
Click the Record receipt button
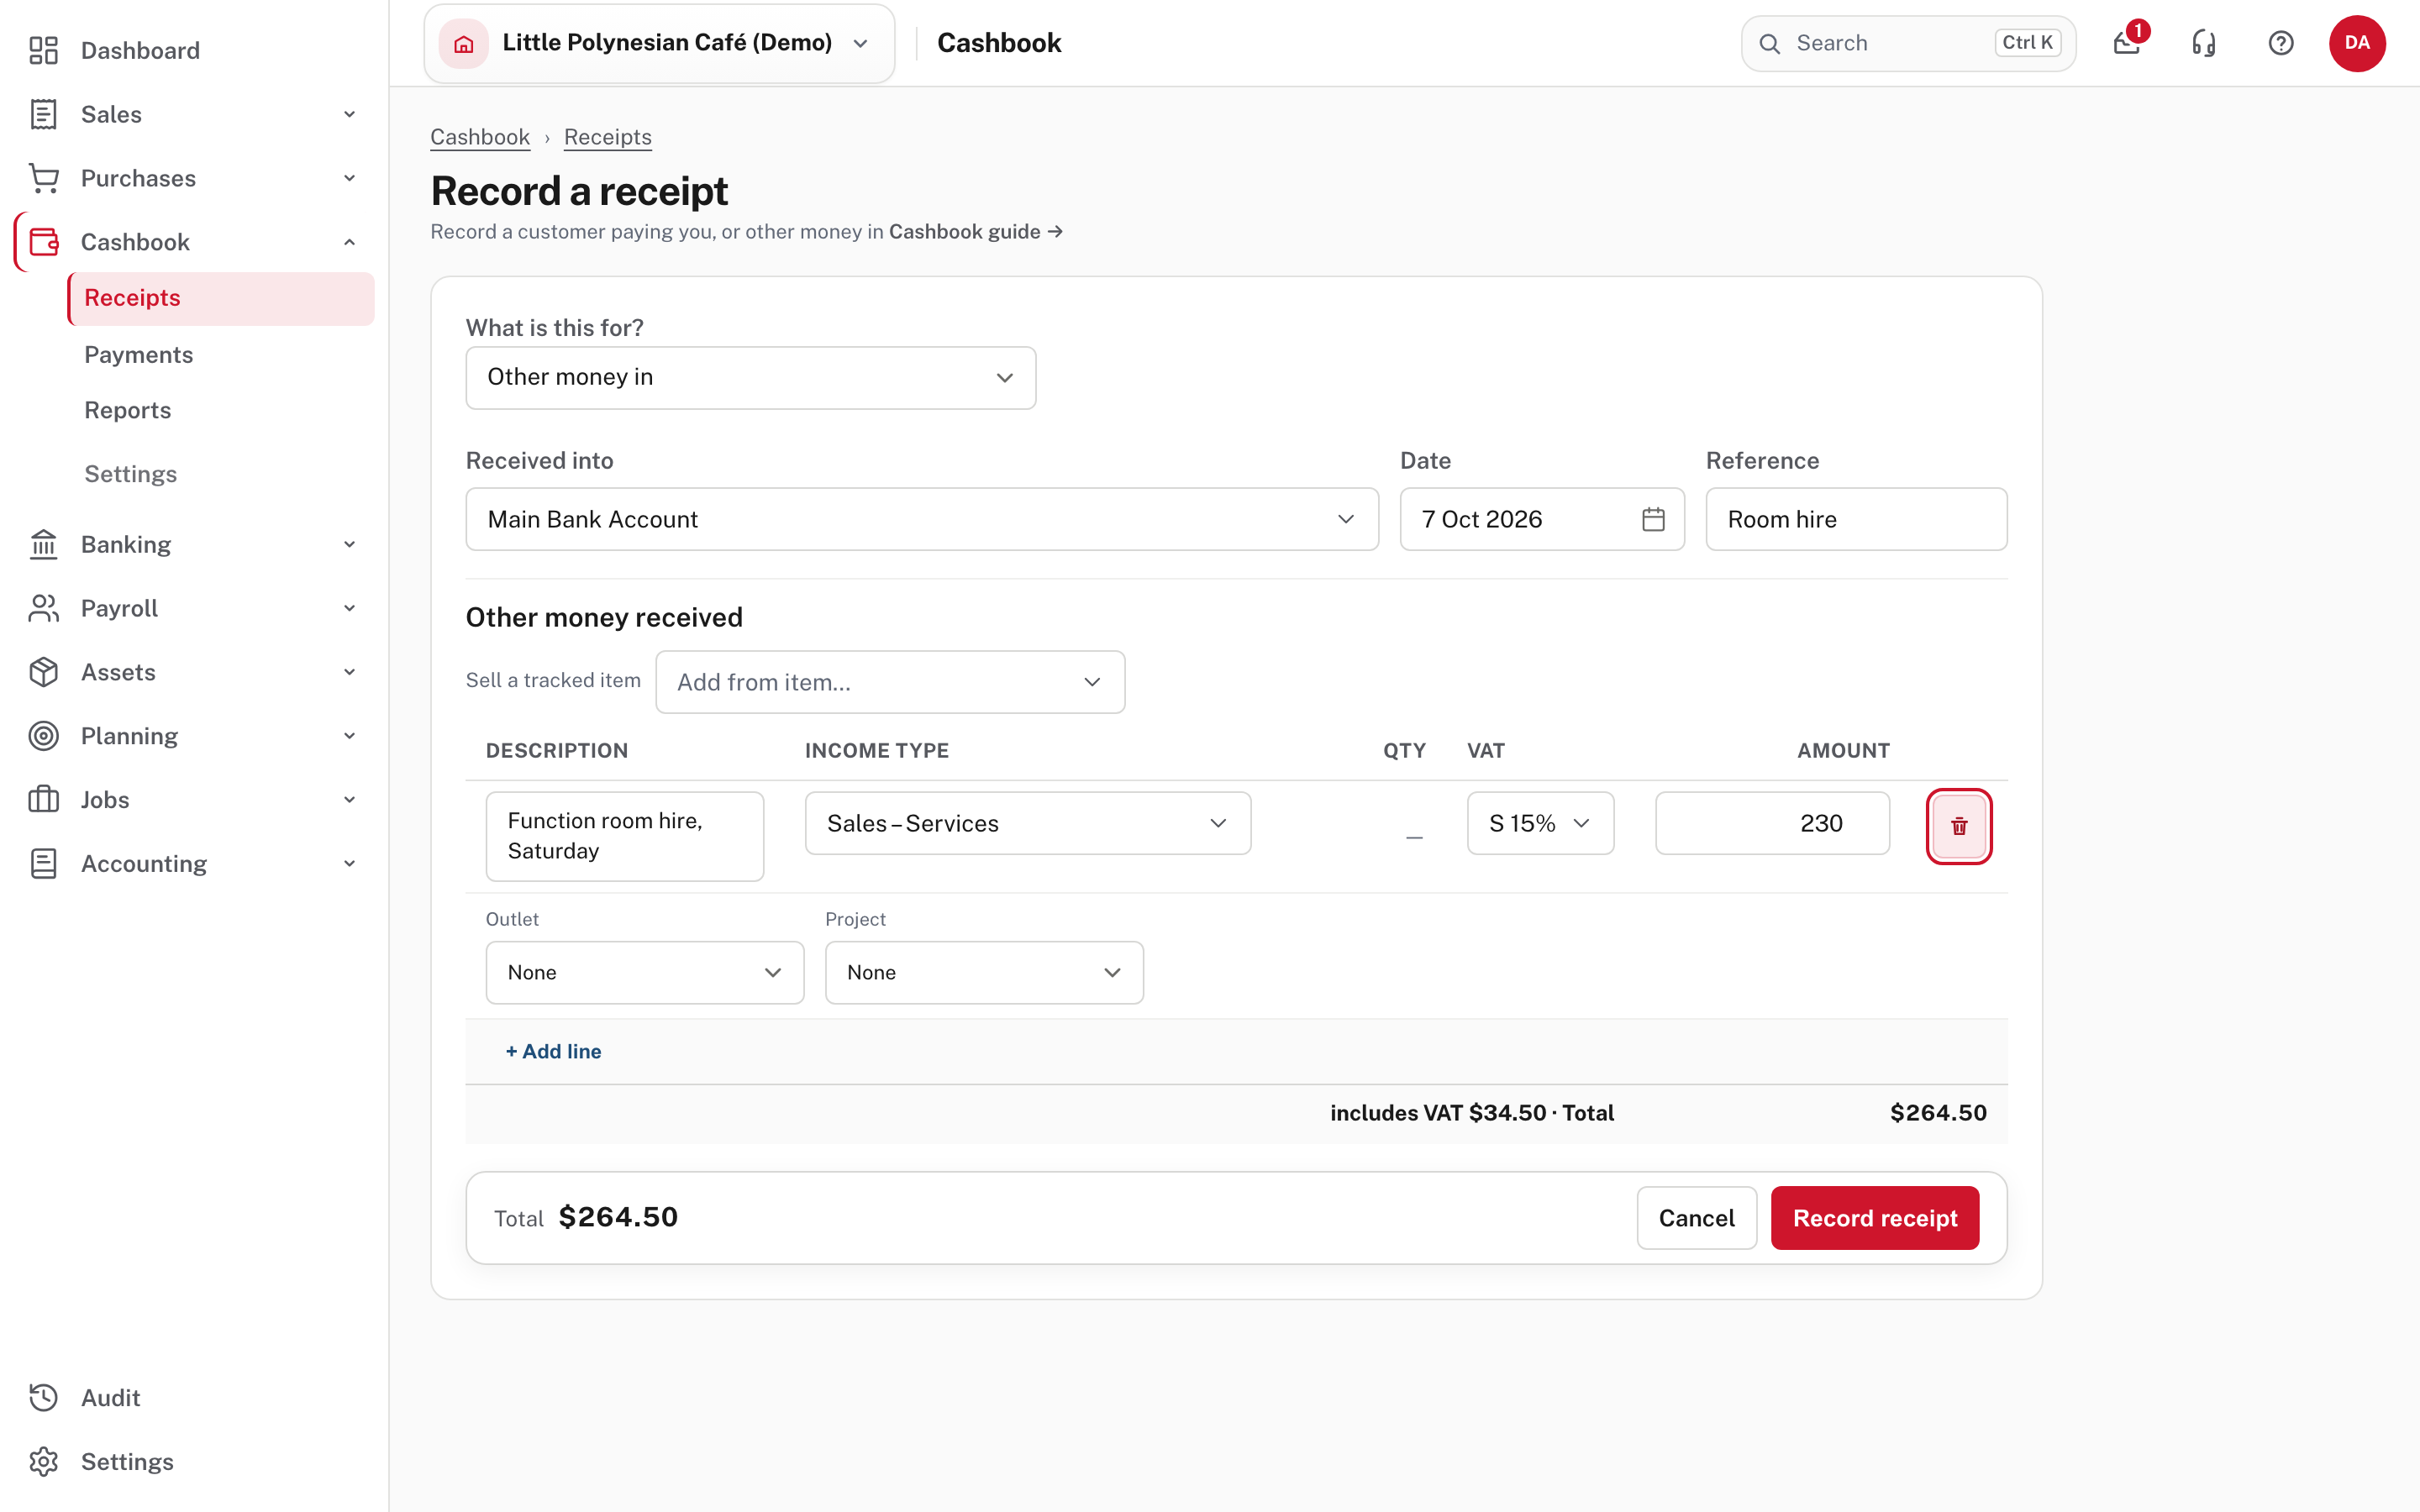pos(1875,1218)
